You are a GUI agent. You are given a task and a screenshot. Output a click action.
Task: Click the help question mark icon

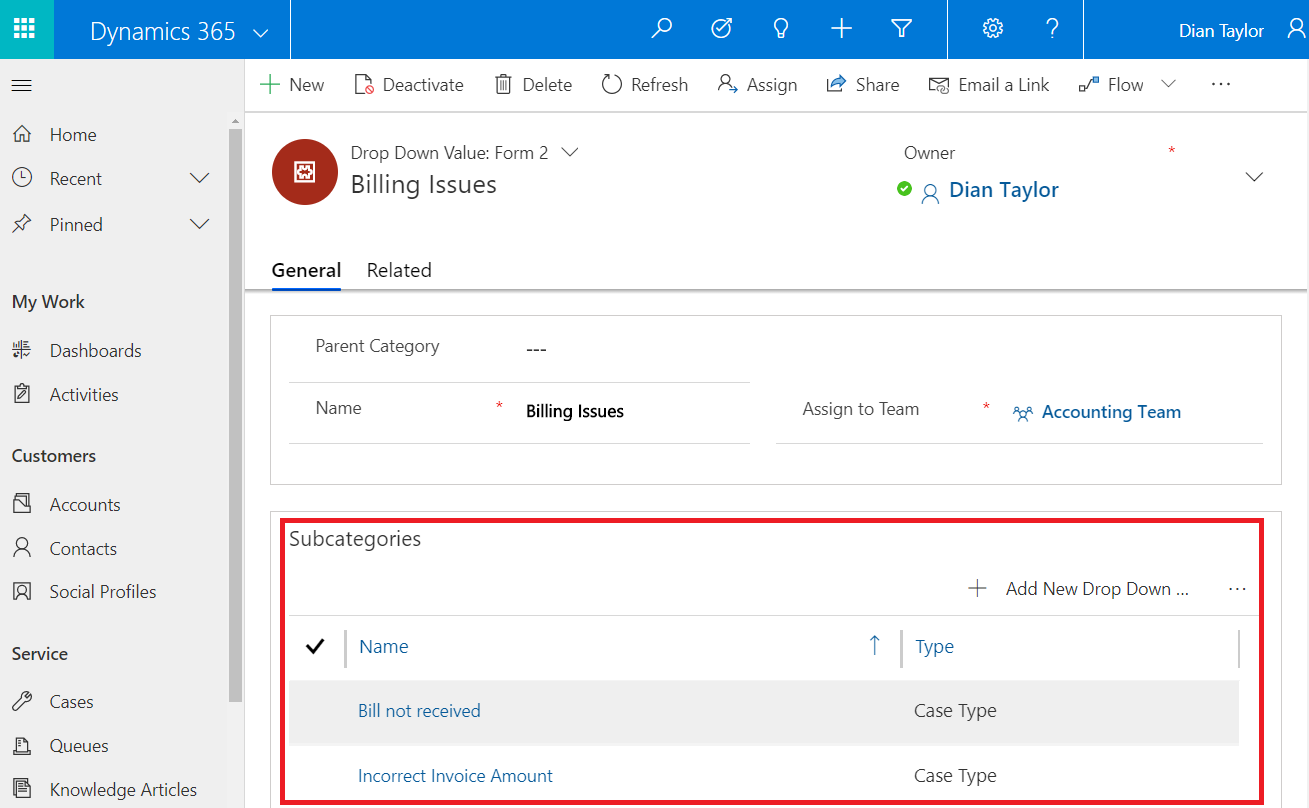tap(1052, 29)
